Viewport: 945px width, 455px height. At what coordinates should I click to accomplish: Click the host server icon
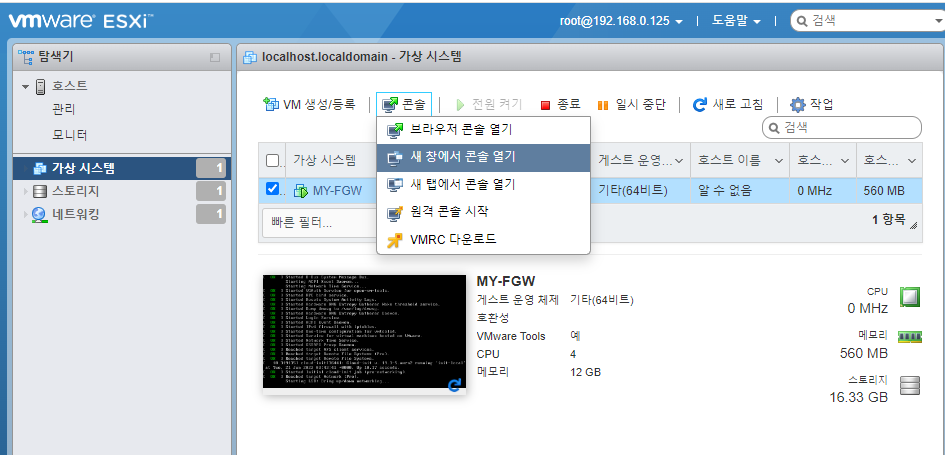tap(40, 87)
